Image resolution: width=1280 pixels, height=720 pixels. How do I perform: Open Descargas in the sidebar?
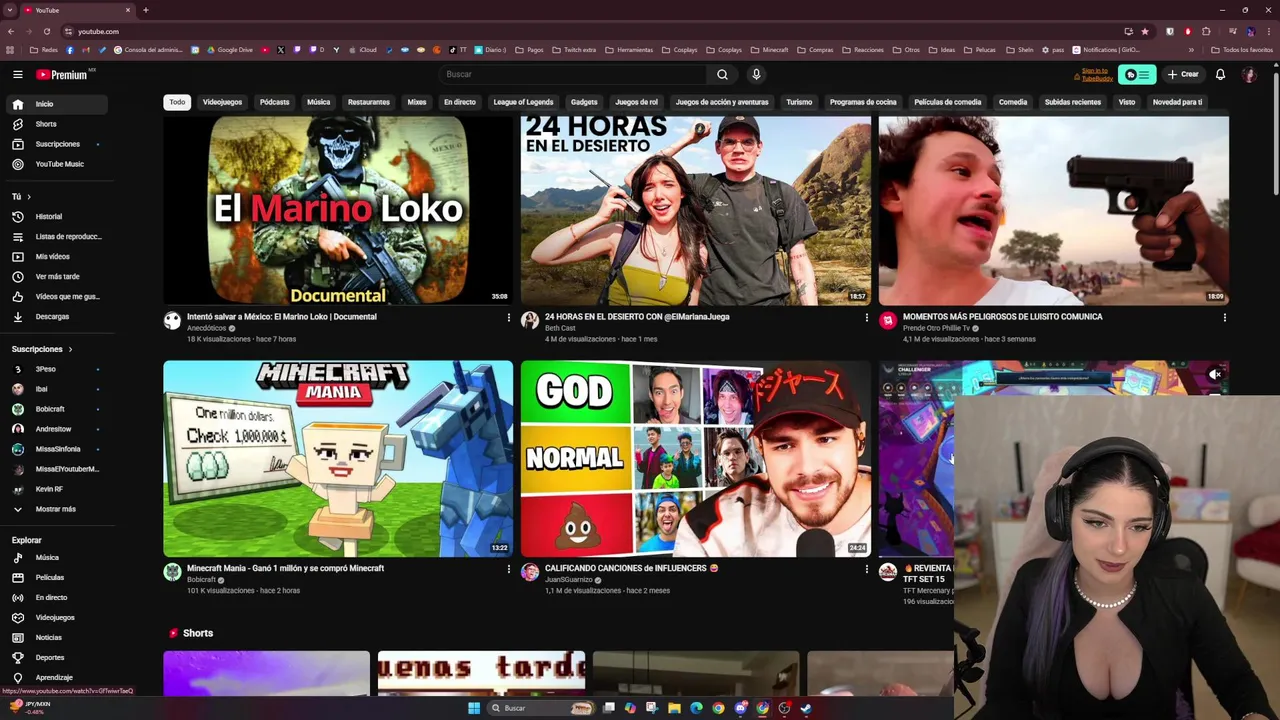(55, 316)
